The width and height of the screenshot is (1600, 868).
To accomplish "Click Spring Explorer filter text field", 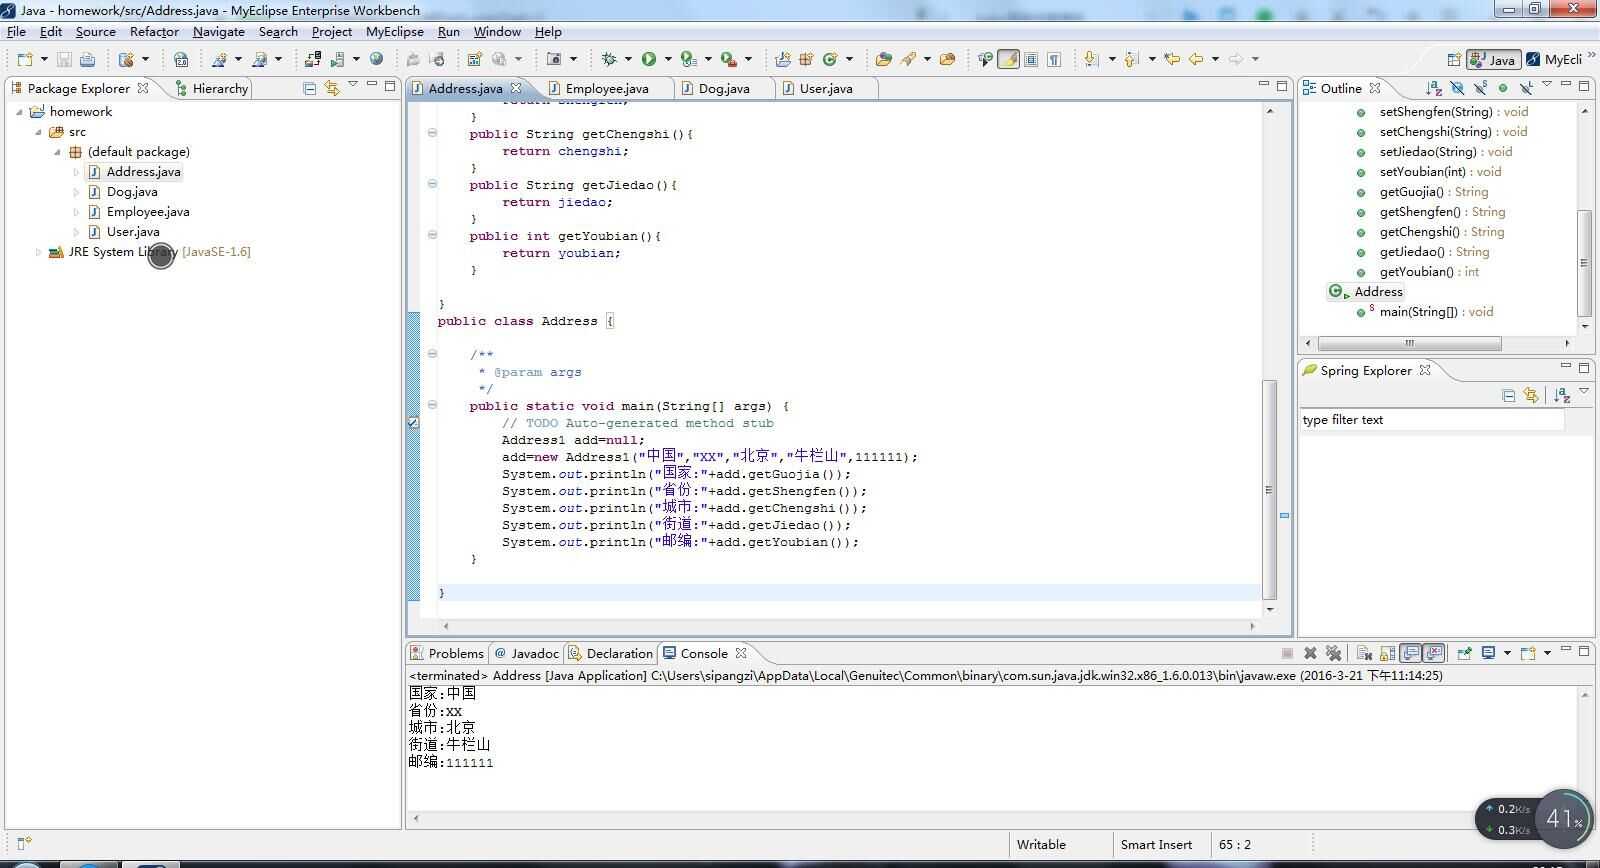I will (x=1431, y=420).
